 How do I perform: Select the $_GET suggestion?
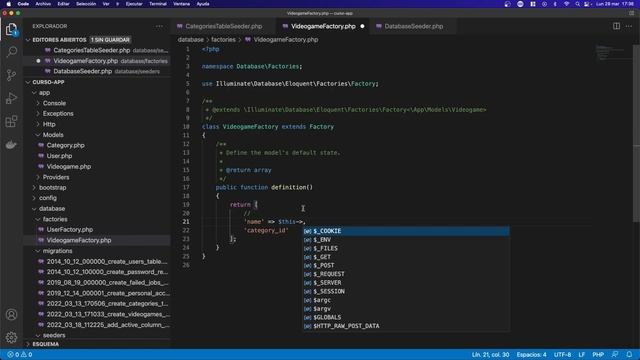[x=406, y=257]
